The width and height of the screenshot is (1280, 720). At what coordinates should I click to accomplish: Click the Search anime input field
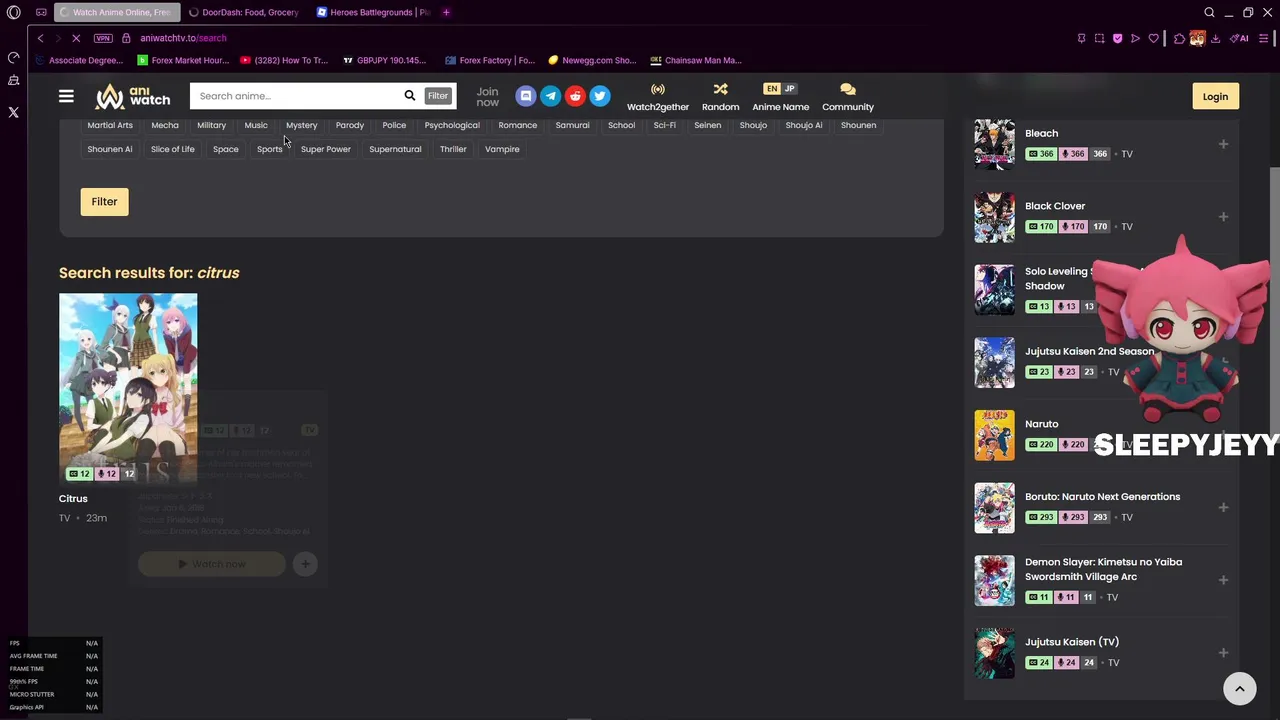pos(295,96)
